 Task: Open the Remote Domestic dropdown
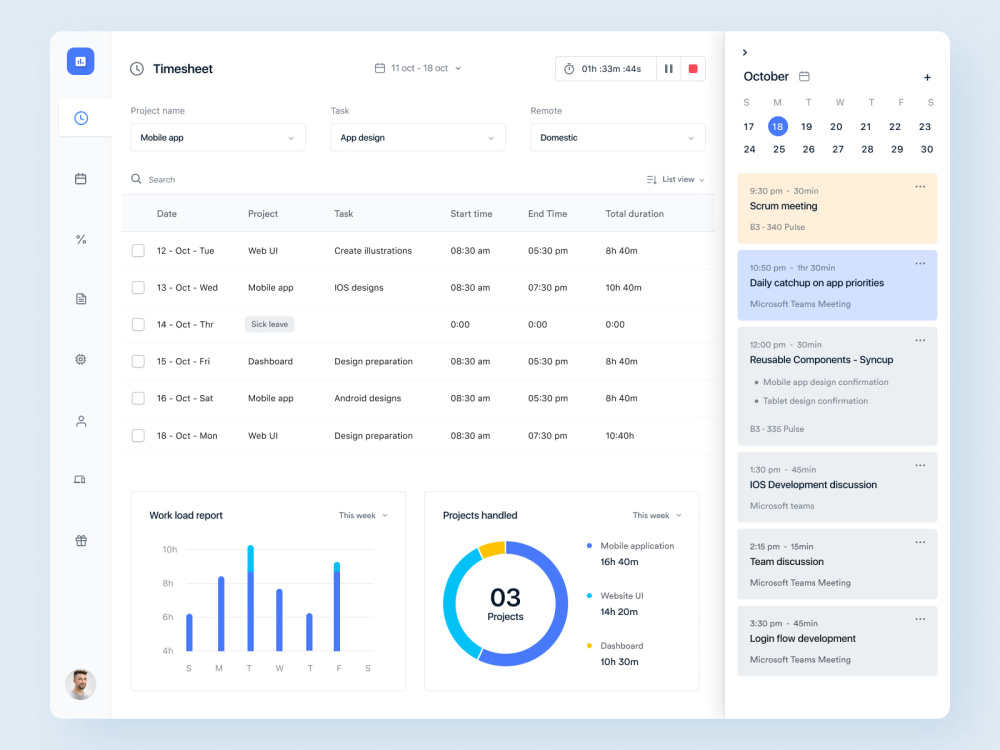pyautogui.click(x=617, y=138)
